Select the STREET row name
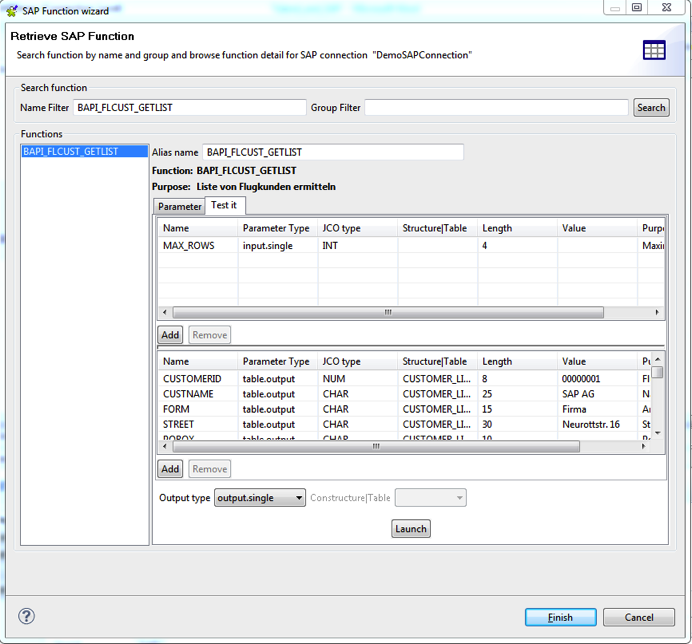The width and height of the screenshot is (692, 644). click(x=178, y=424)
